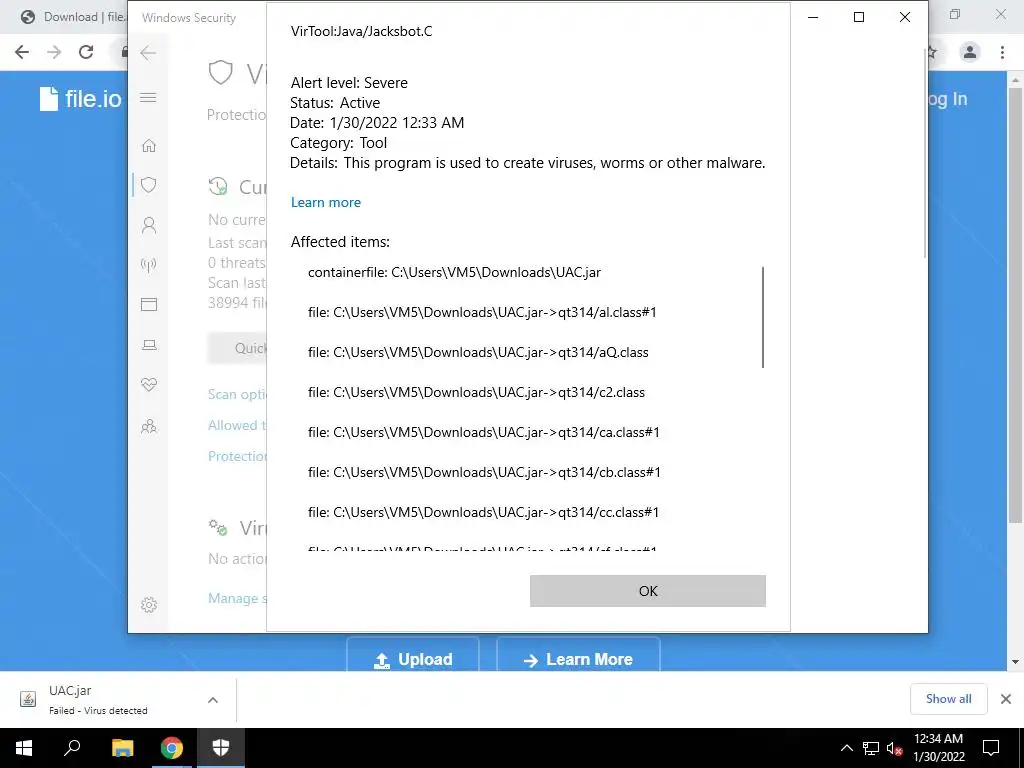Select qt314/cb.class#1 file entry
Image resolution: width=1024 pixels, height=768 pixels.
point(484,472)
